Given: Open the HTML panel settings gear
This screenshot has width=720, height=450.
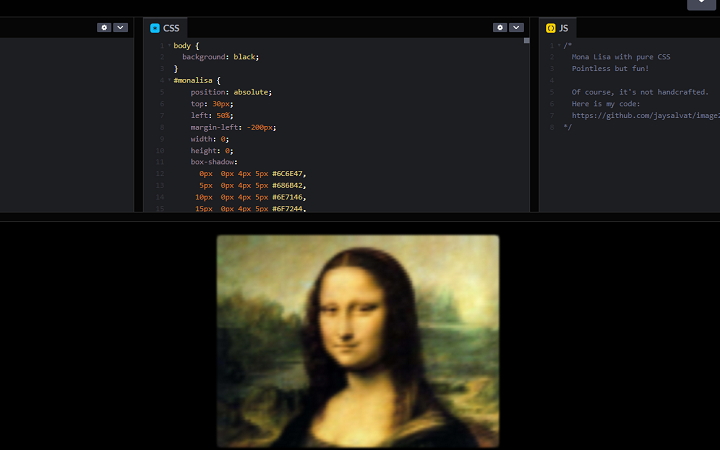Looking at the screenshot, I should point(104,28).
